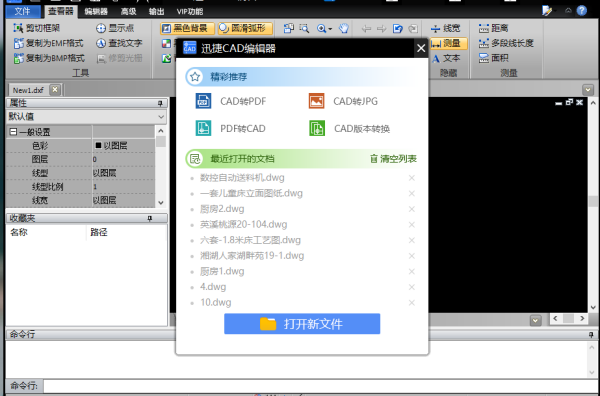600x396 pixels.
Task: Toggle 黑色背景 black background
Action: click(x=188, y=28)
